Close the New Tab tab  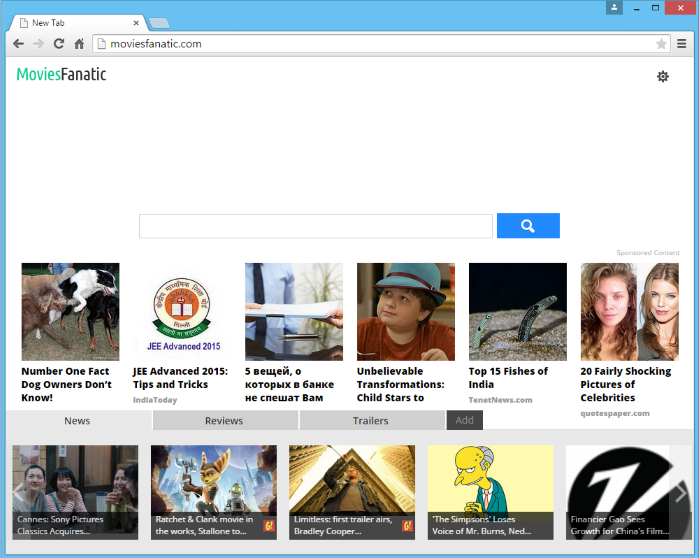pos(136,23)
